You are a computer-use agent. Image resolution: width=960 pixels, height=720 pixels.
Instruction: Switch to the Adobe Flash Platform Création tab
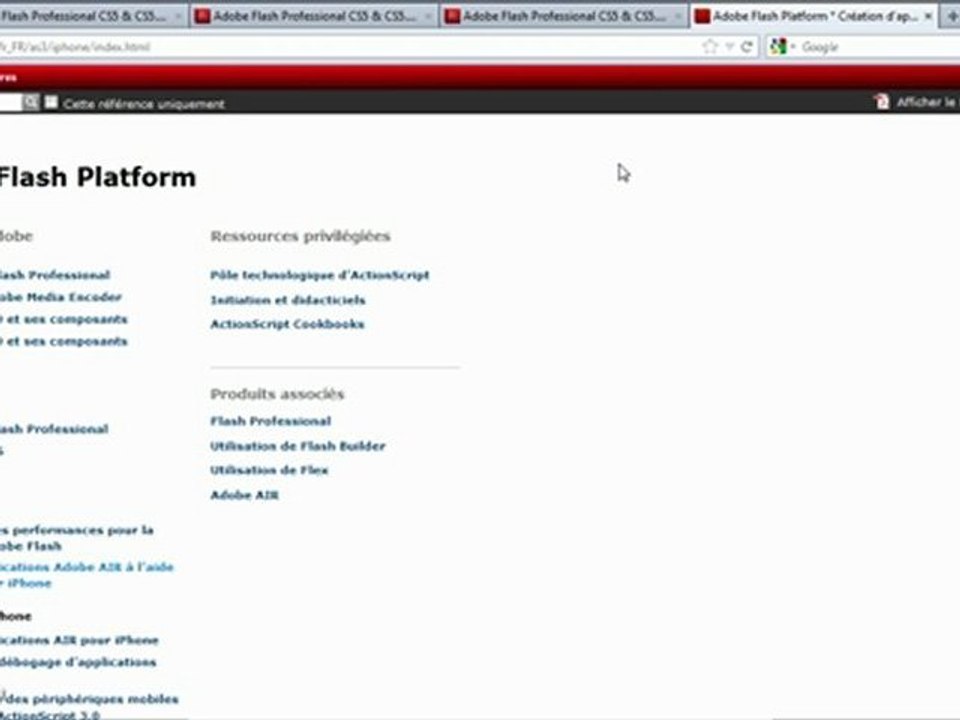coord(814,17)
